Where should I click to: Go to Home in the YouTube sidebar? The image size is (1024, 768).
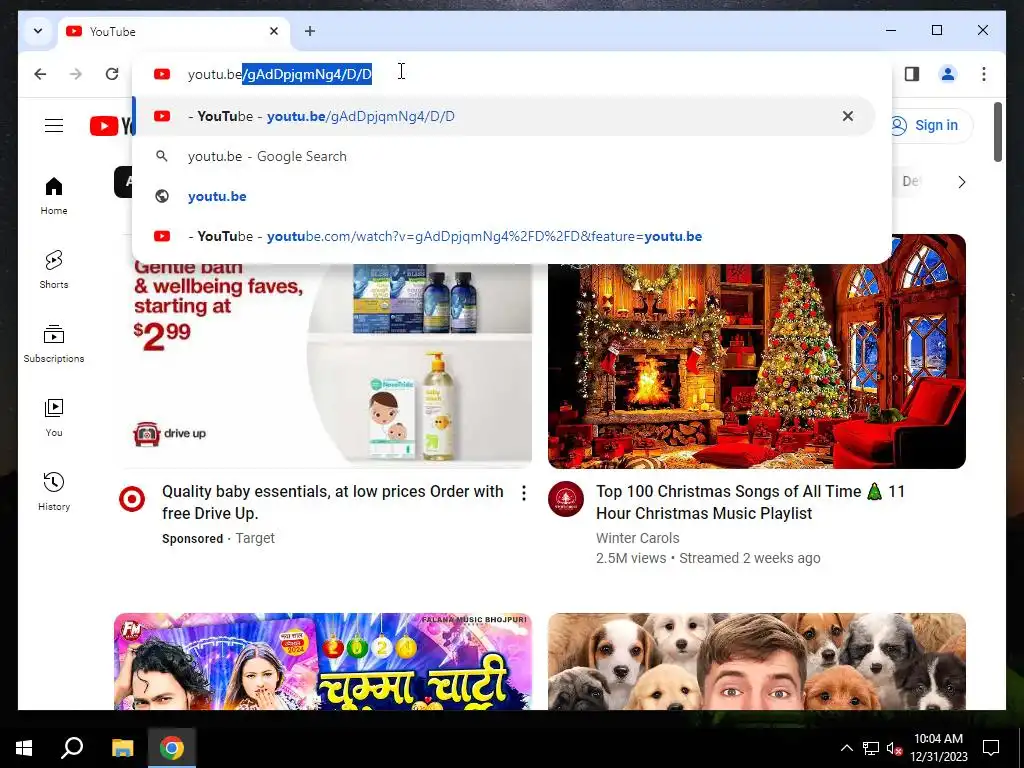click(x=54, y=195)
